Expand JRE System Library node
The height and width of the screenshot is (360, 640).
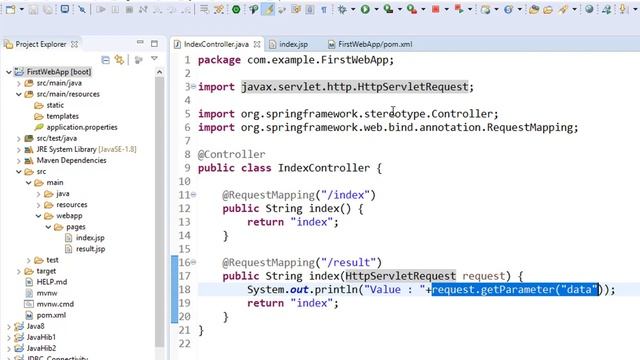pyautogui.click(x=18, y=150)
